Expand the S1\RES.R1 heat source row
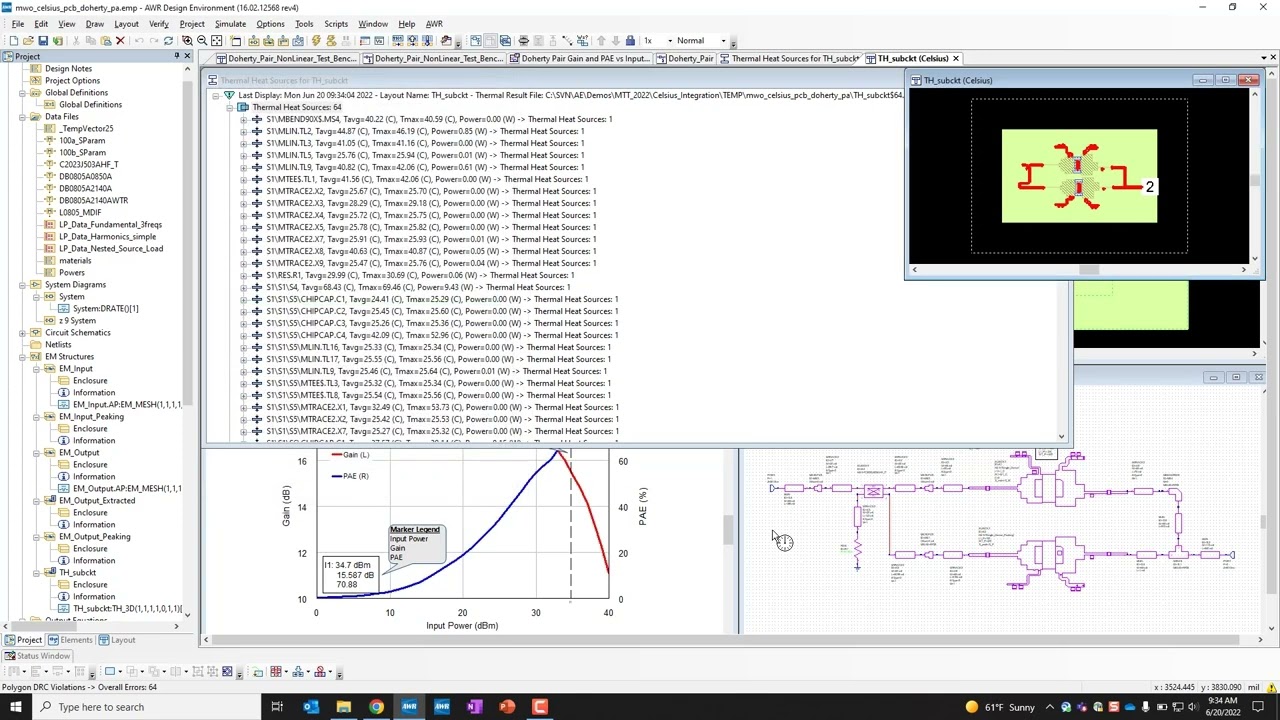1280x720 pixels. click(x=243, y=275)
